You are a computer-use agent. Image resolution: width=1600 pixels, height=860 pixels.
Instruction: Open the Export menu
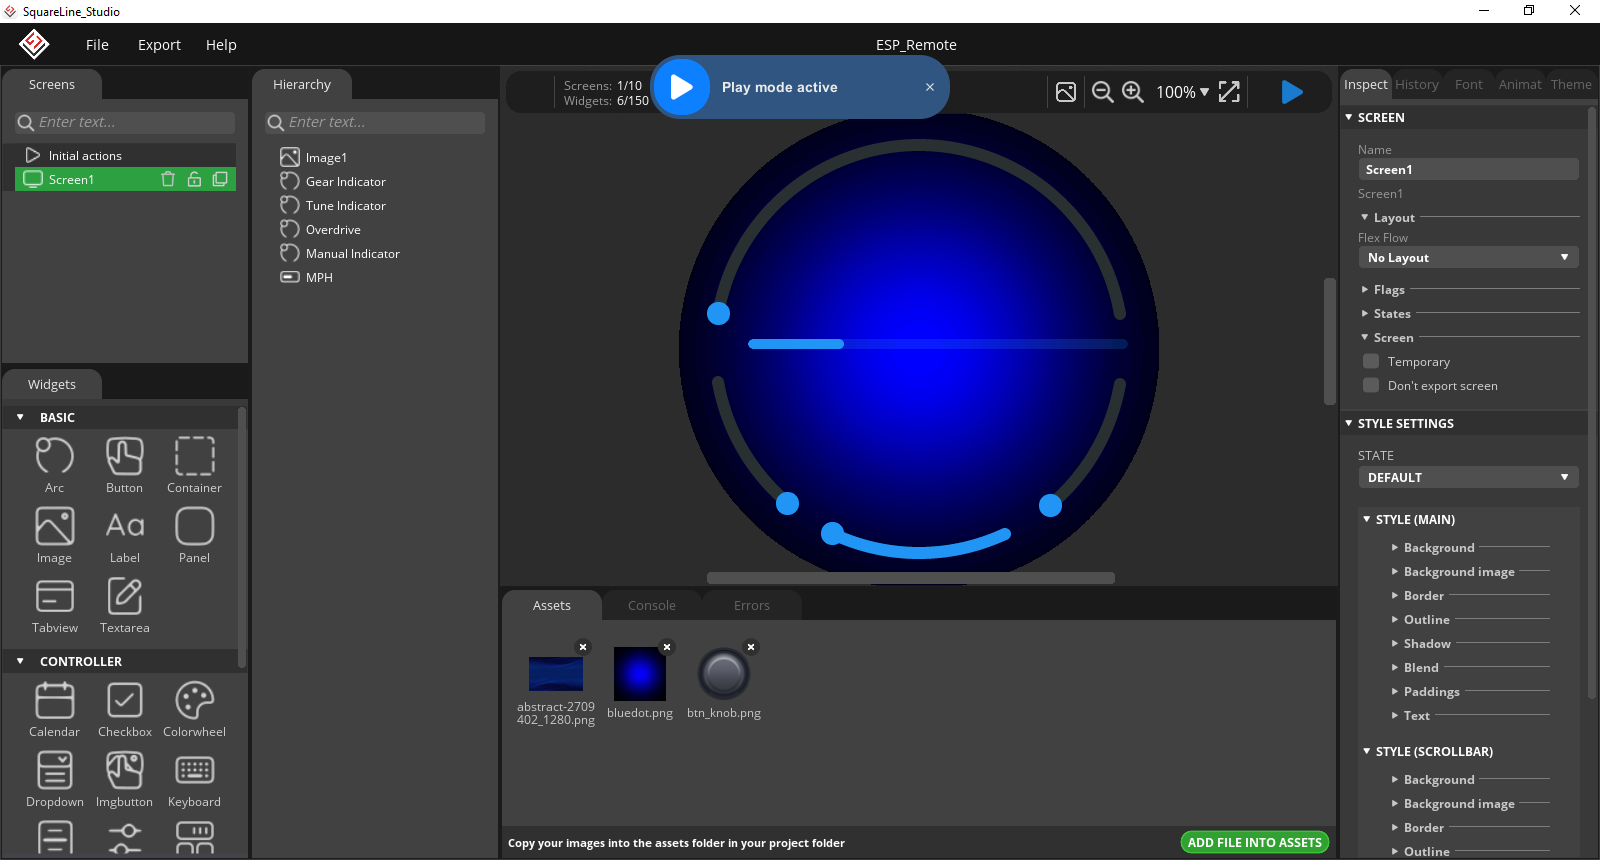click(159, 45)
